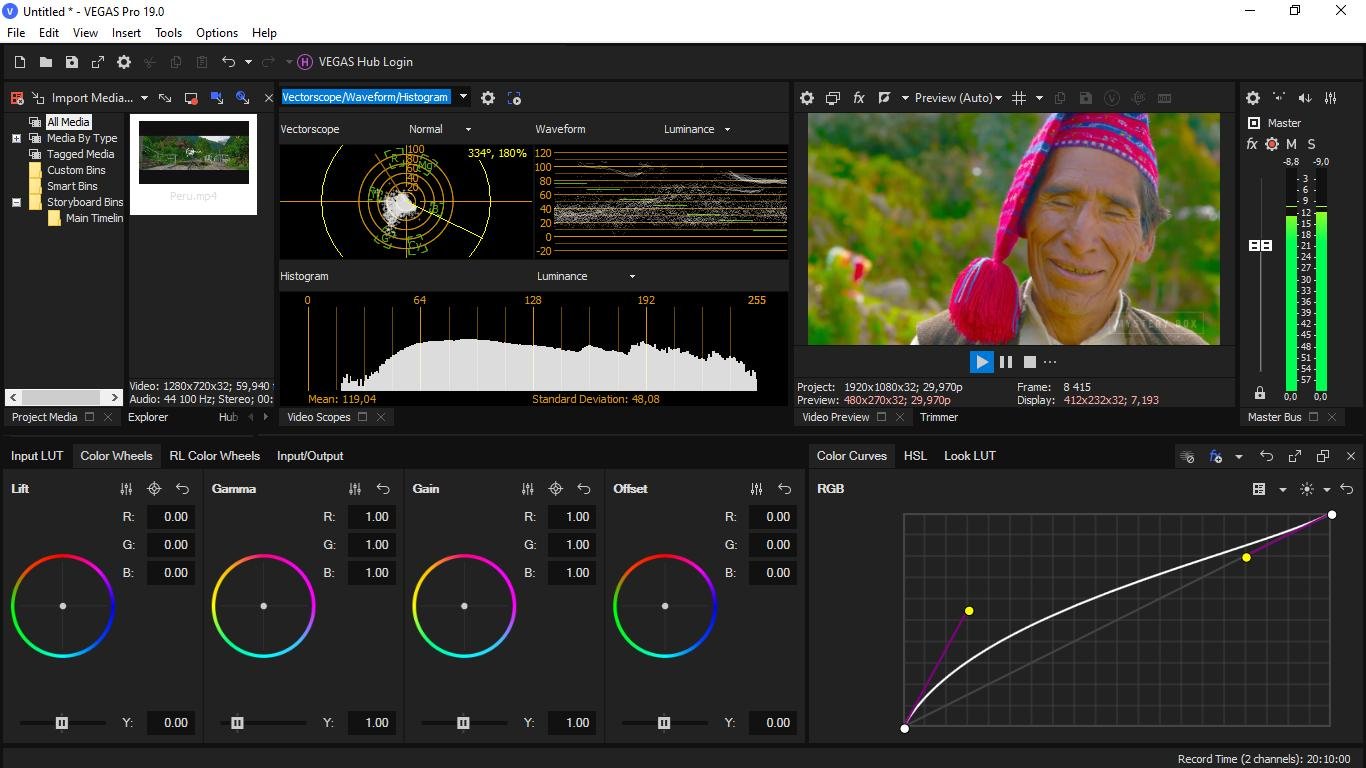This screenshot has width=1366, height=768.
Task: Open the Preview (Auto) quality dropdown
Action: 958,98
